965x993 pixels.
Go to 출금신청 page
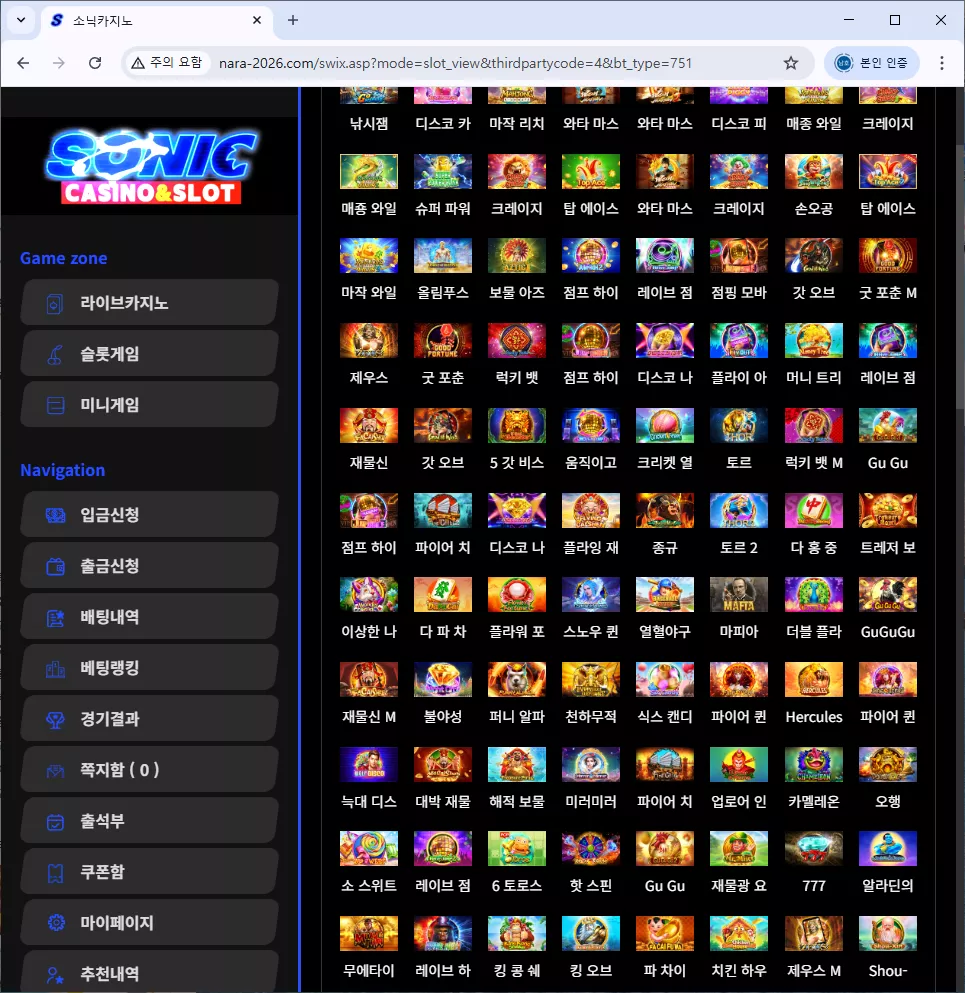tap(149, 566)
